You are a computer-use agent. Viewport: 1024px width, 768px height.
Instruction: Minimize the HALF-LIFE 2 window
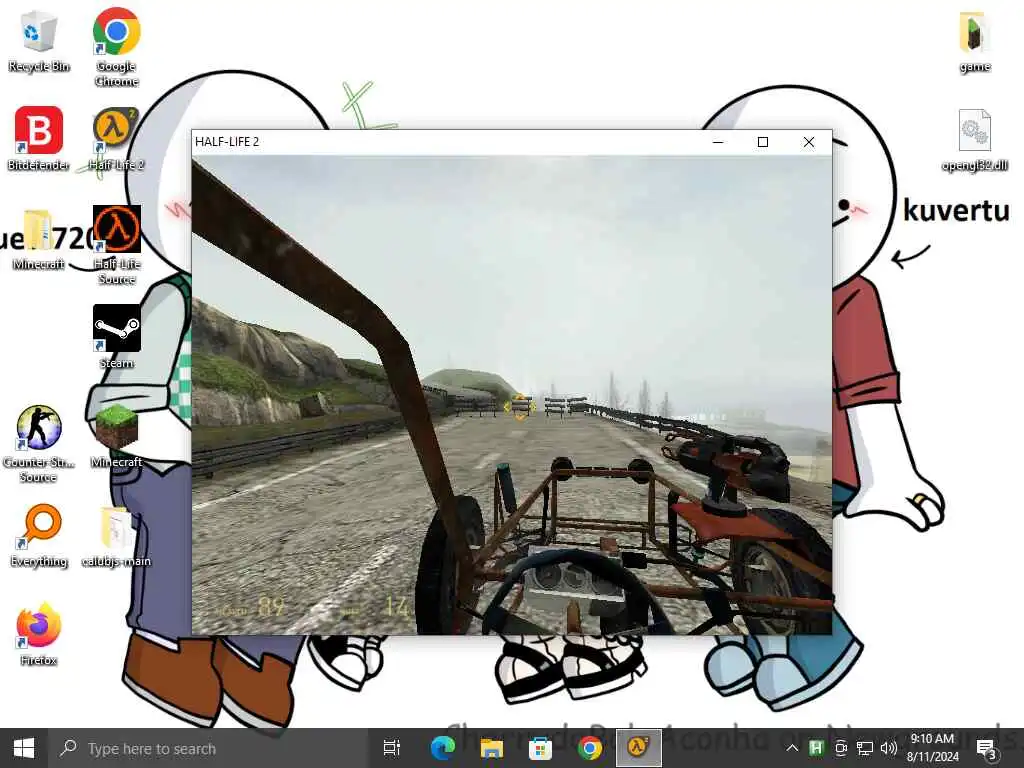pyautogui.click(x=718, y=142)
